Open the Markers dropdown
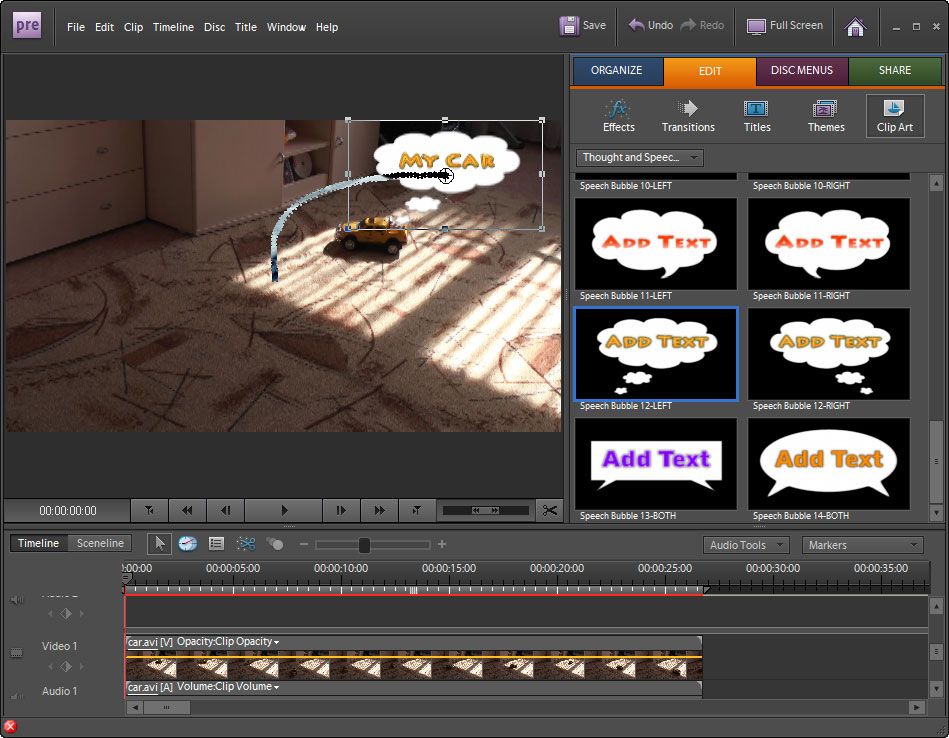 pyautogui.click(x=862, y=544)
